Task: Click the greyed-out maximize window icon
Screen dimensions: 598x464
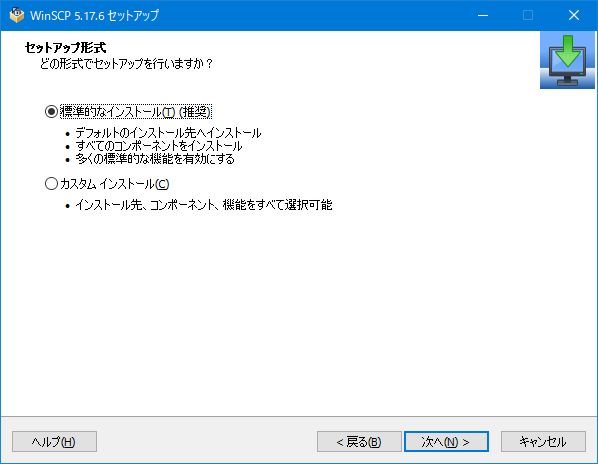Action: tap(528, 15)
